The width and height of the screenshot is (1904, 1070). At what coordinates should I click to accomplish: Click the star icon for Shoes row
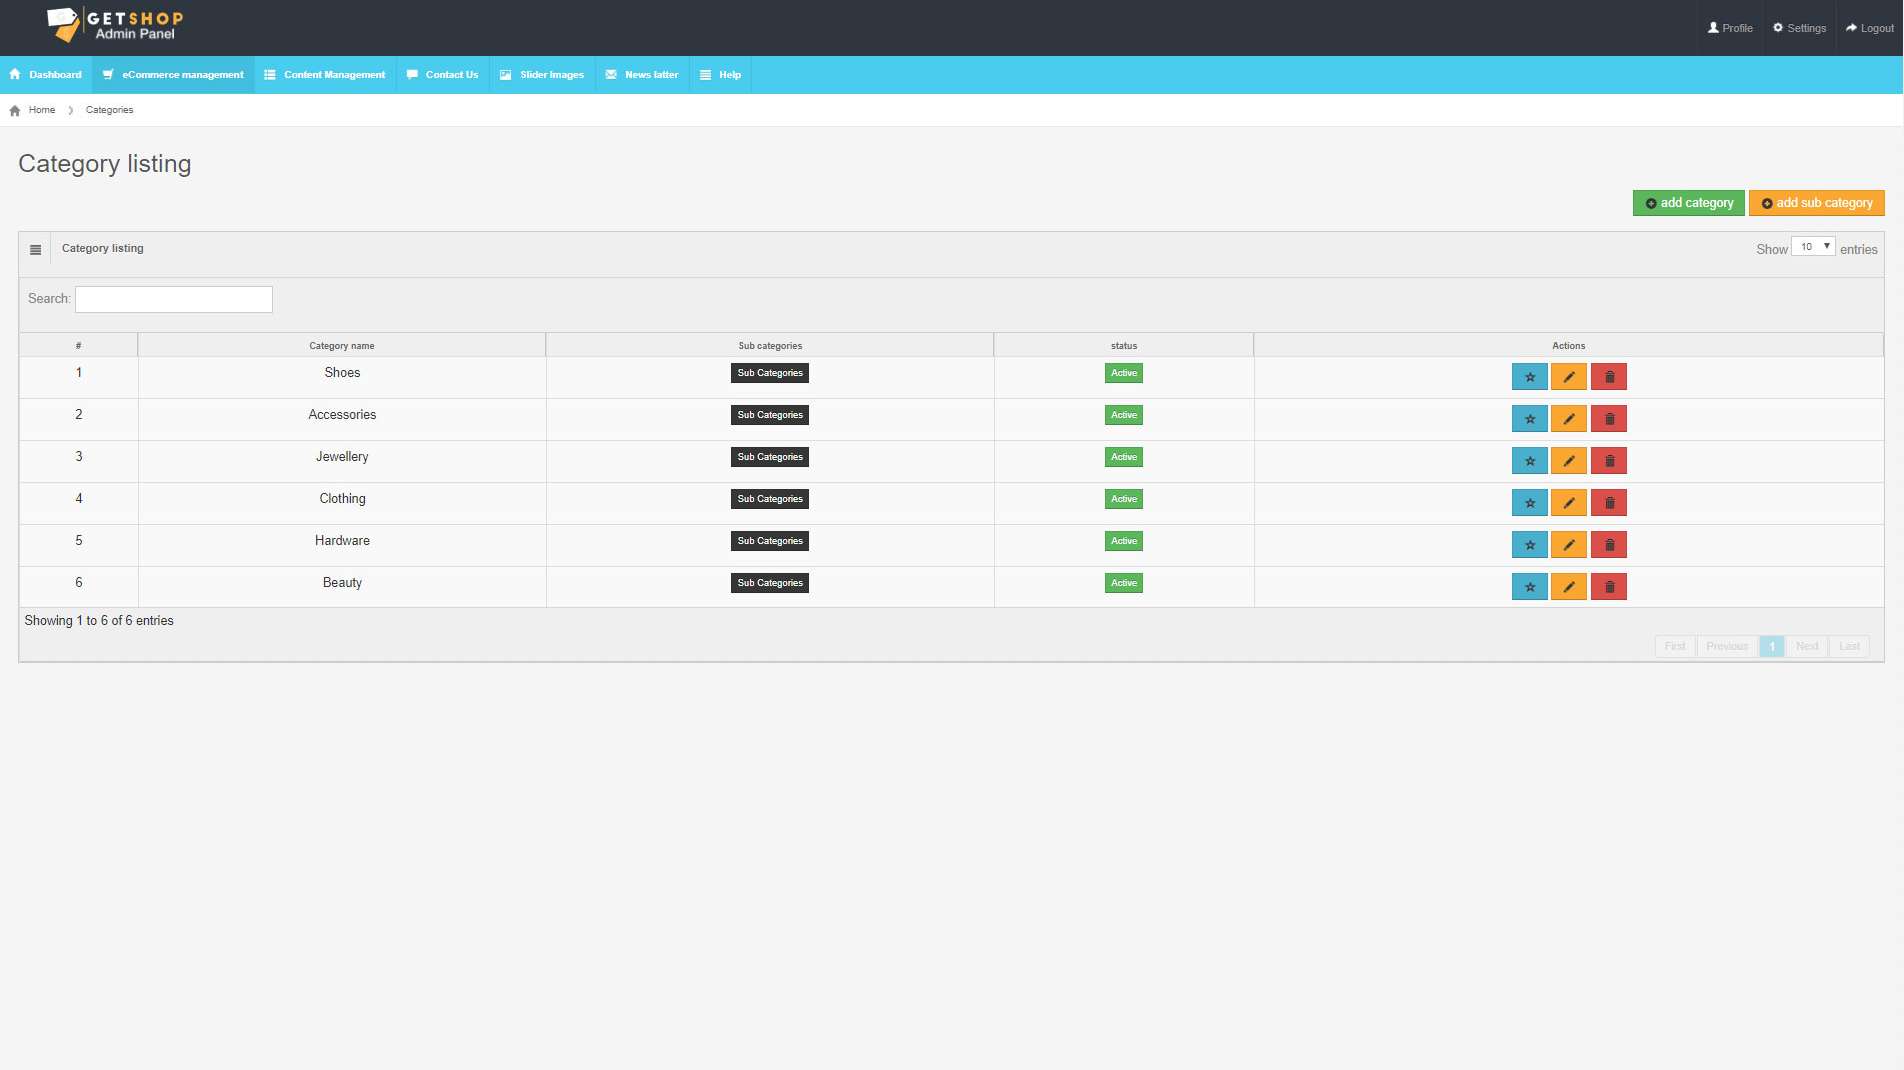(1529, 377)
